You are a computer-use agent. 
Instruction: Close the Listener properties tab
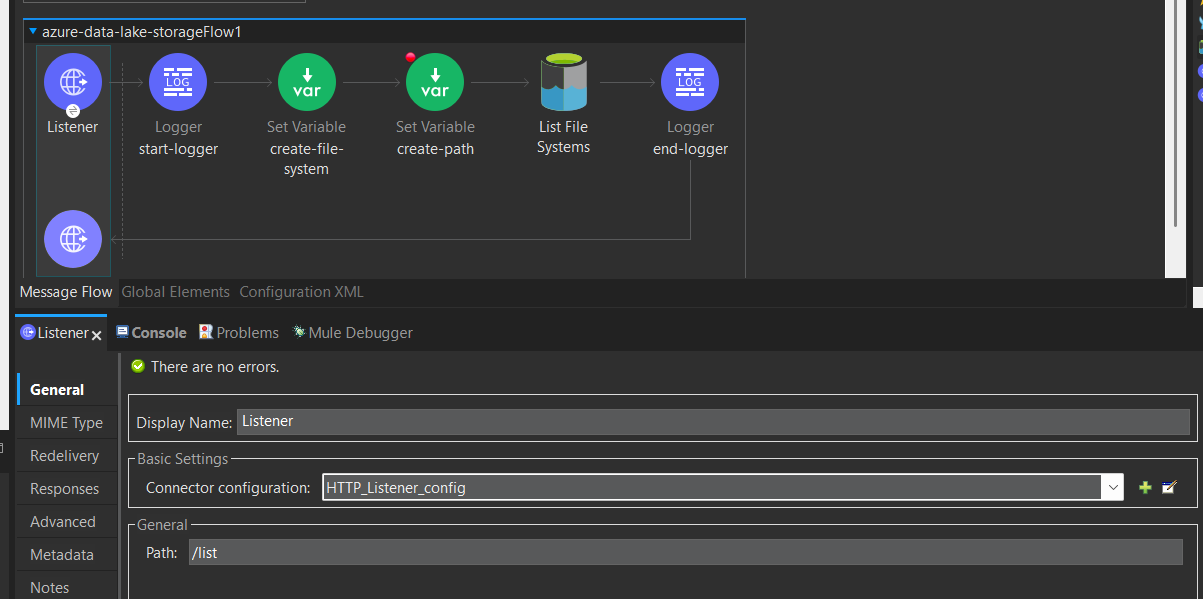pos(96,333)
